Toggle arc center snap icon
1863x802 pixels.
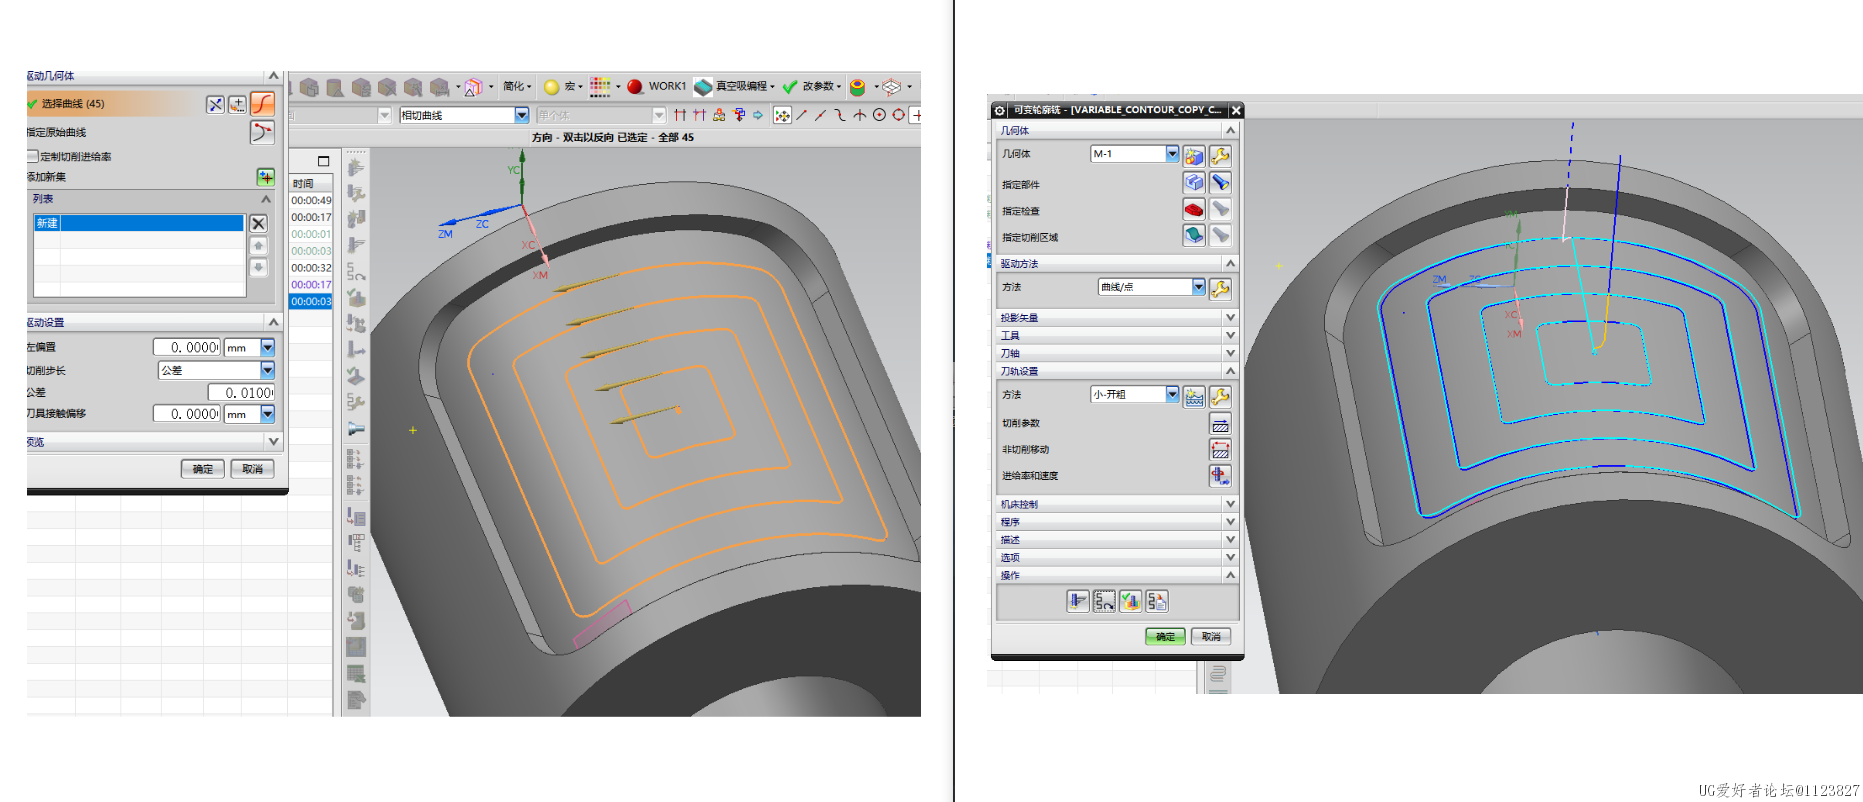pyautogui.click(x=879, y=115)
